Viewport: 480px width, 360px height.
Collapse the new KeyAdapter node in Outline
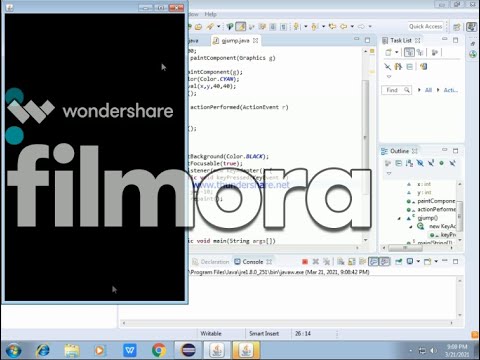click(x=411, y=227)
